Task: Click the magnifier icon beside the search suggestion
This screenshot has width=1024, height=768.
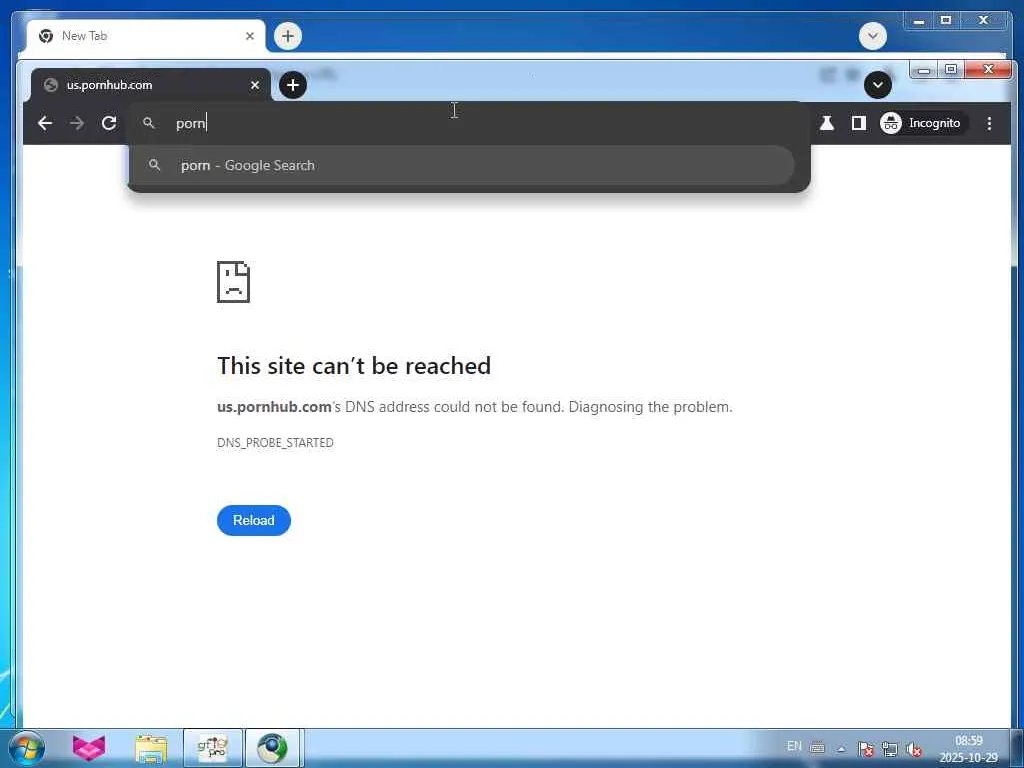Action: coord(154,165)
